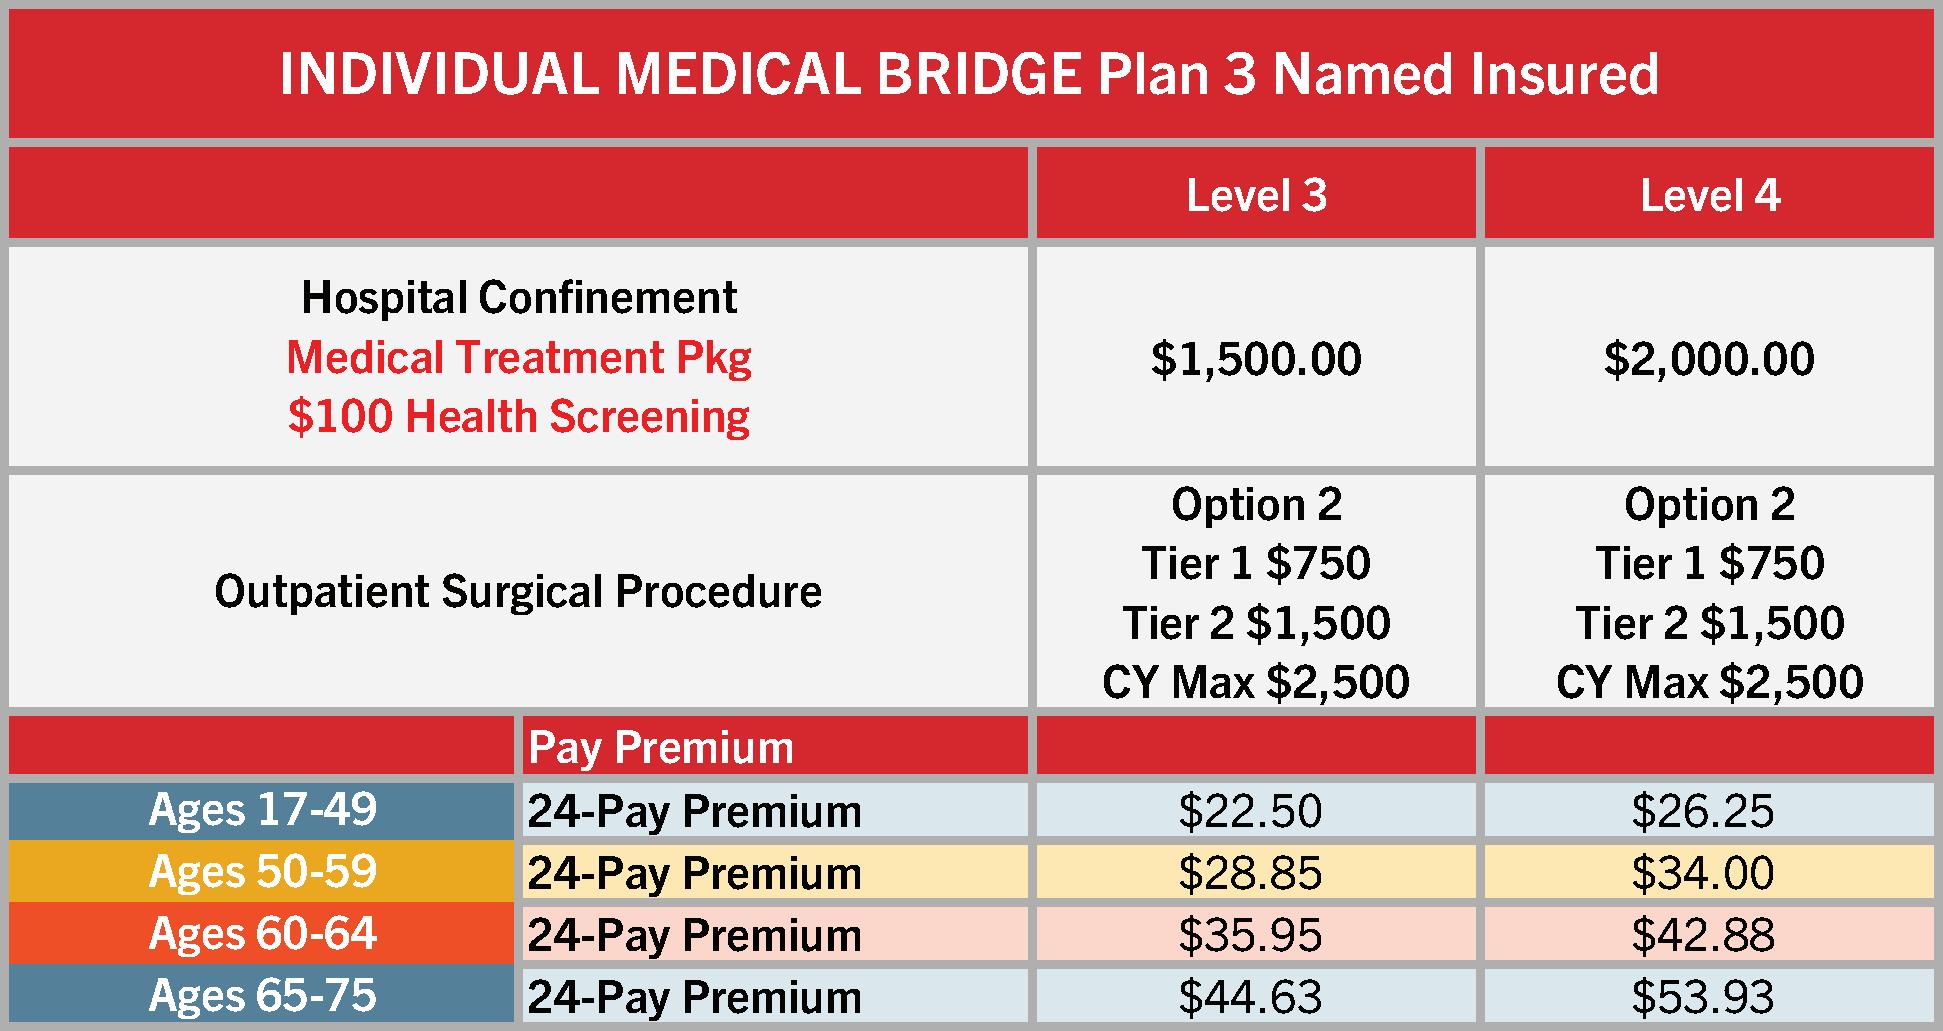1943x1031 pixels.
Task: Select the Pay Premium header cell
Action: tap(775, 746)
